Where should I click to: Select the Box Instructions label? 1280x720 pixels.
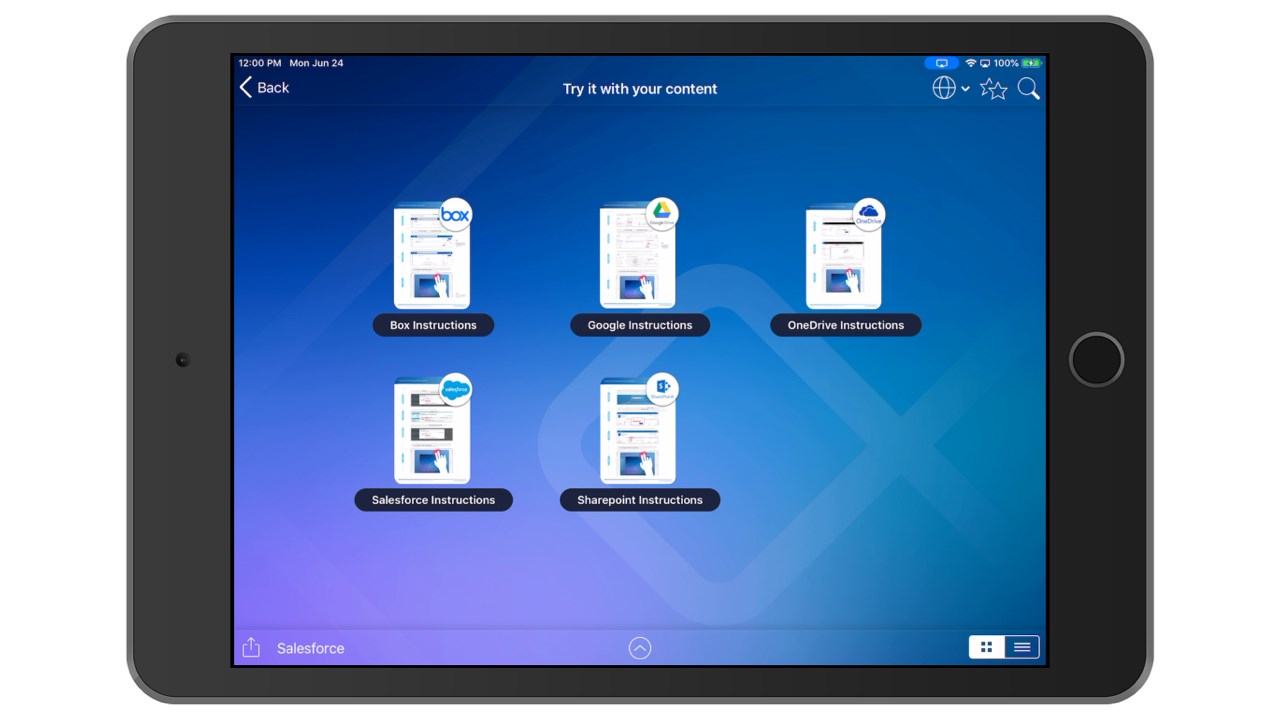433,325
